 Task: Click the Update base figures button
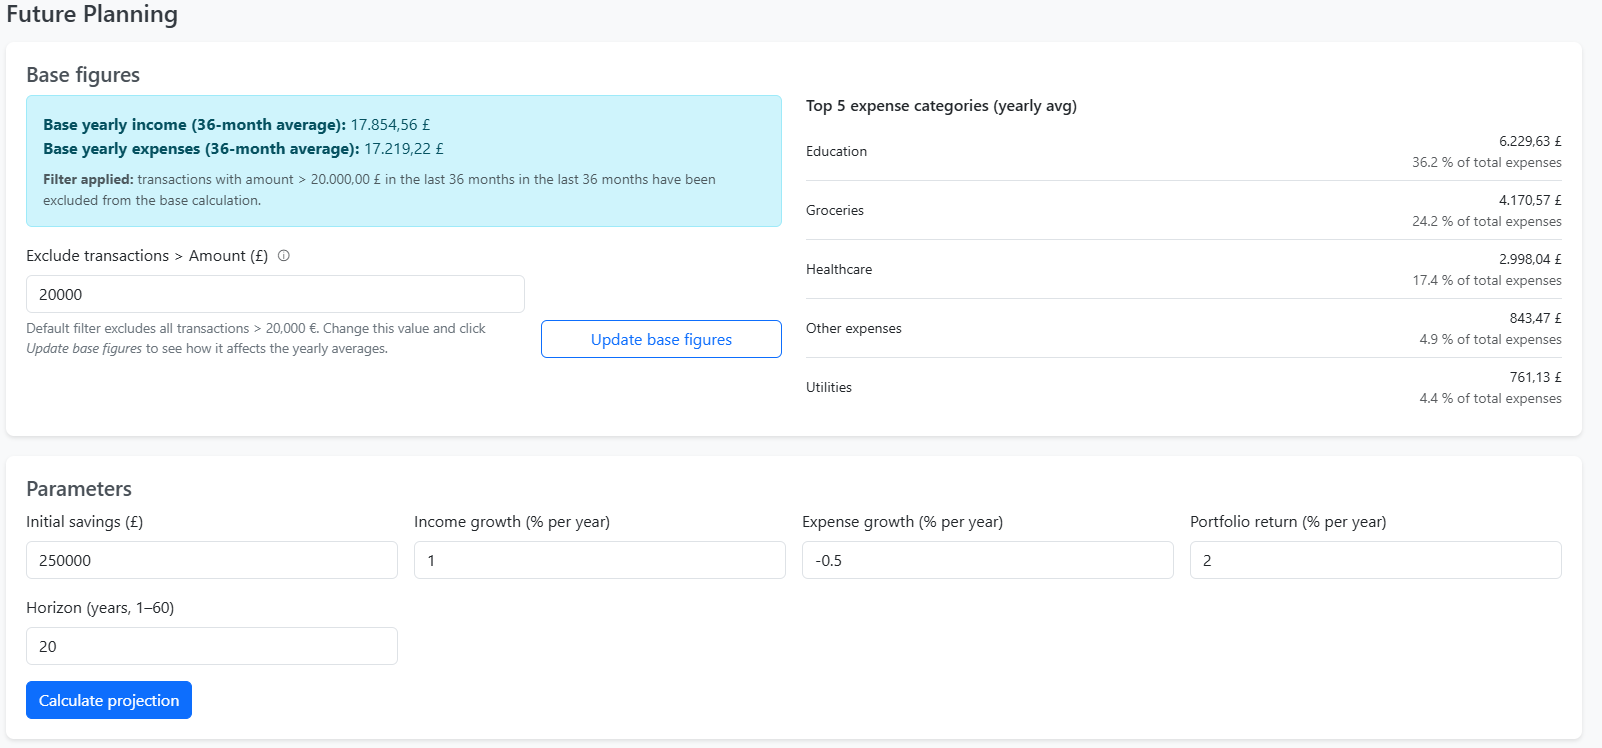click(661, 339)
